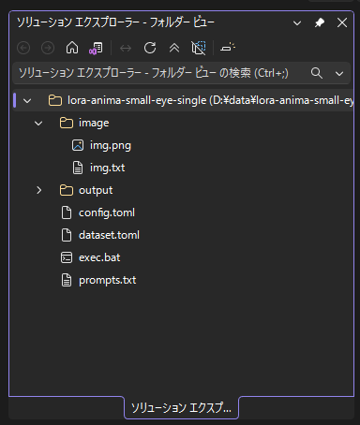The image size is (360, 425).
Task: Select the exec.bat file
Action: [x=183, y=258]
